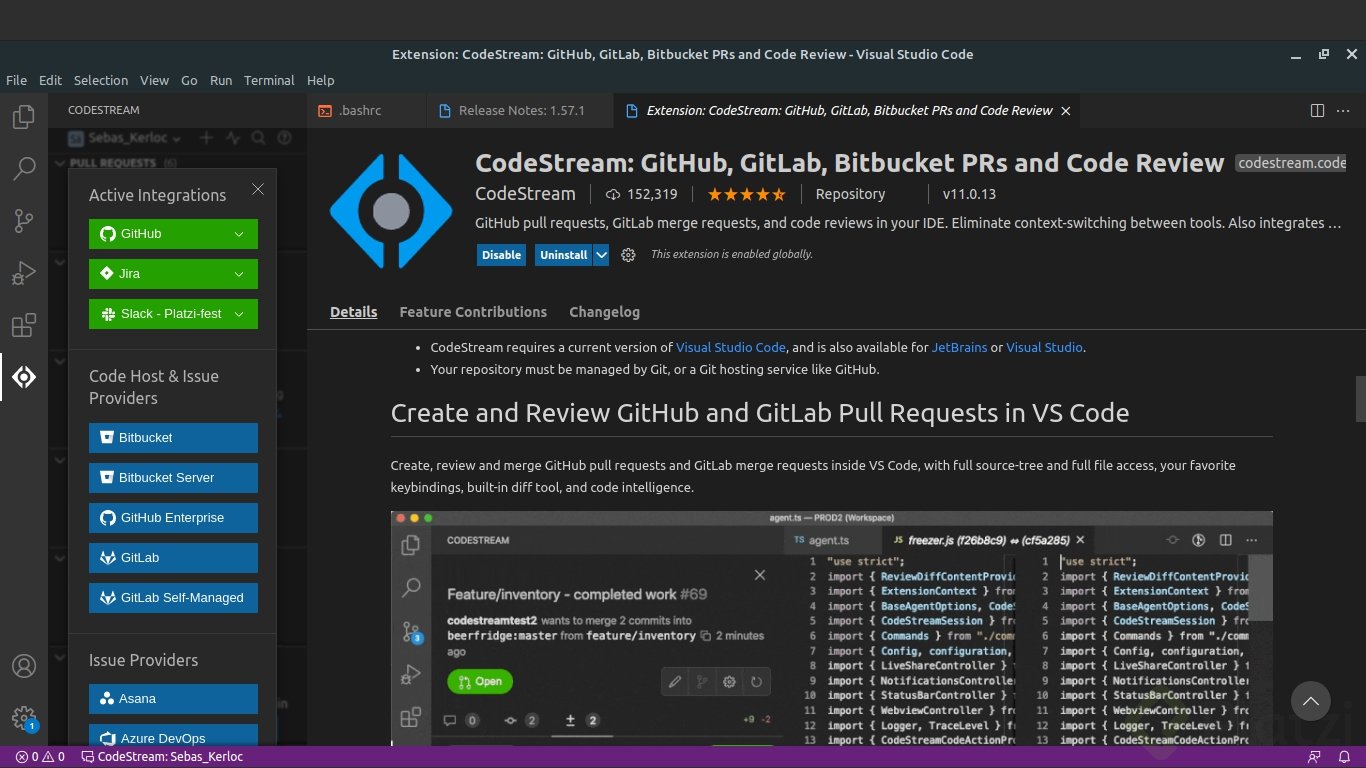
Task: Open the Terminal menu
Action: (x=268, y=80)
